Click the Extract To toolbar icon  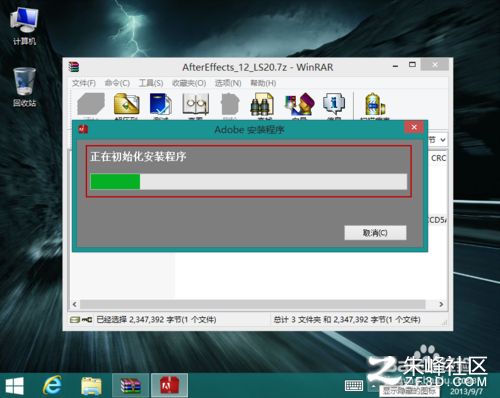[126, 104]
